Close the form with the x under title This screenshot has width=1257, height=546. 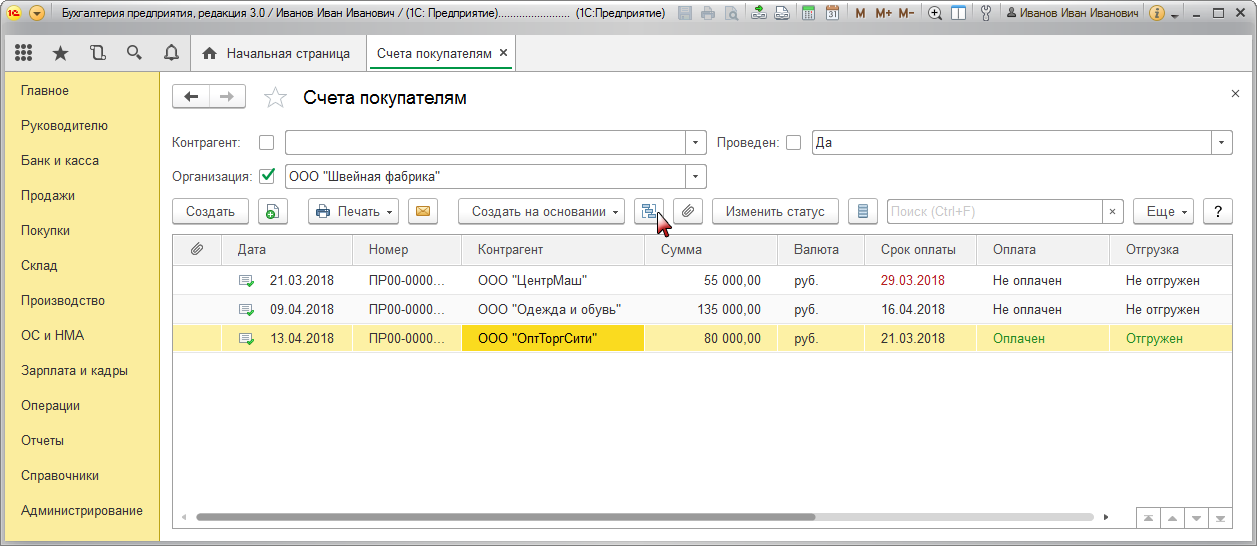tap(1235, 93)
